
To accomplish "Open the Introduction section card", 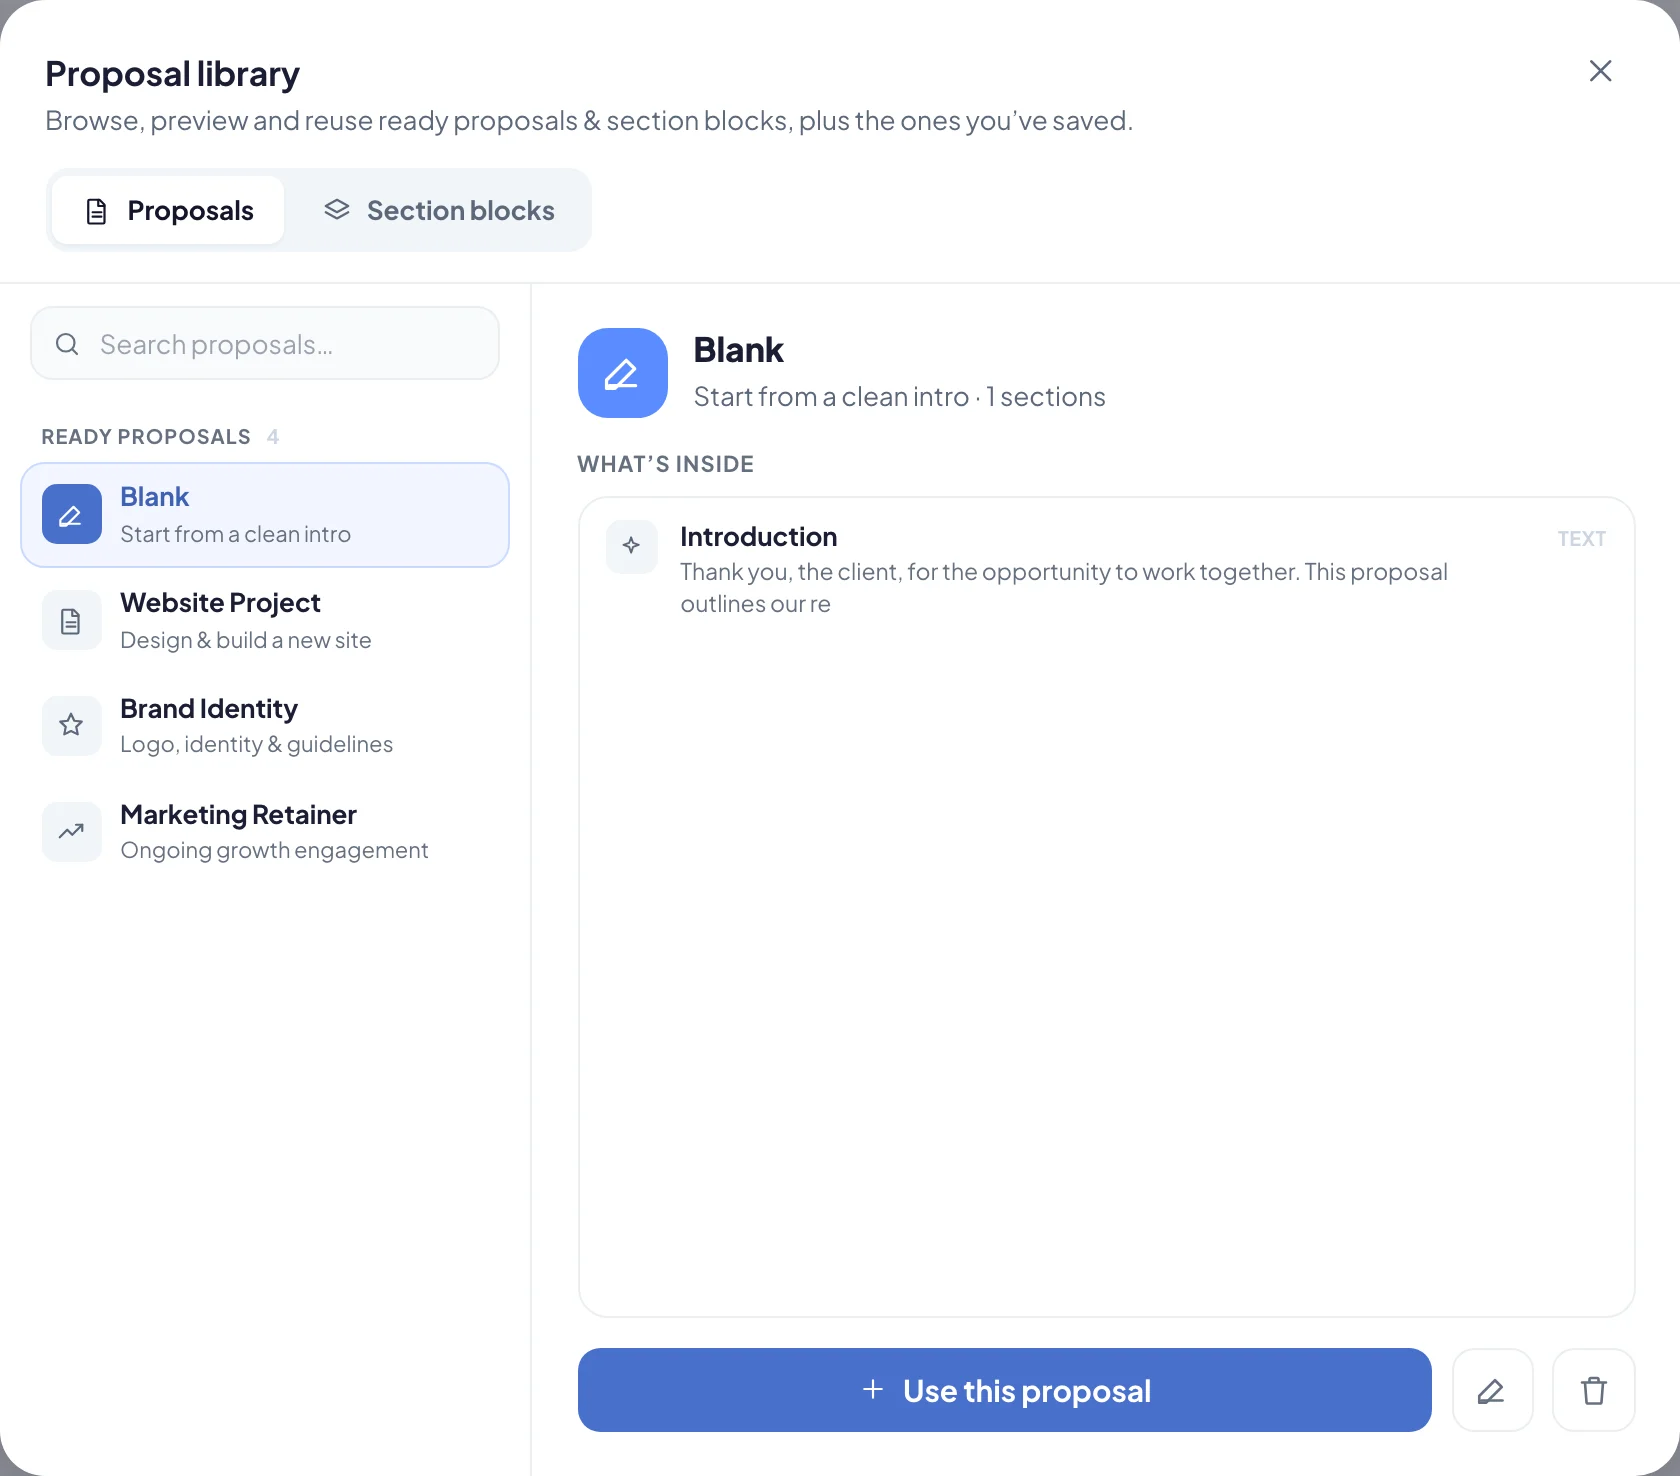I will (x=1106, y=569).
